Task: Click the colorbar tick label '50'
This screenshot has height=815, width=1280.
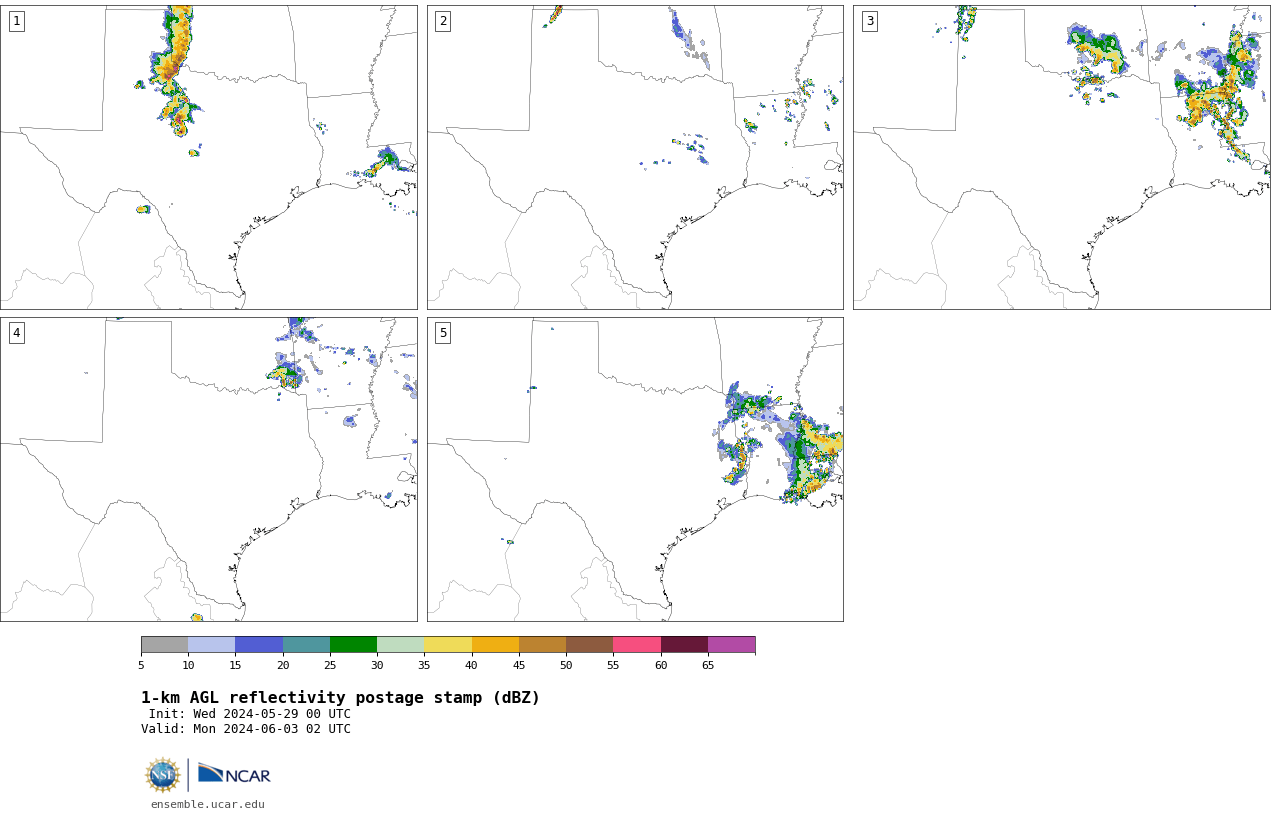Action: (566, 666)
